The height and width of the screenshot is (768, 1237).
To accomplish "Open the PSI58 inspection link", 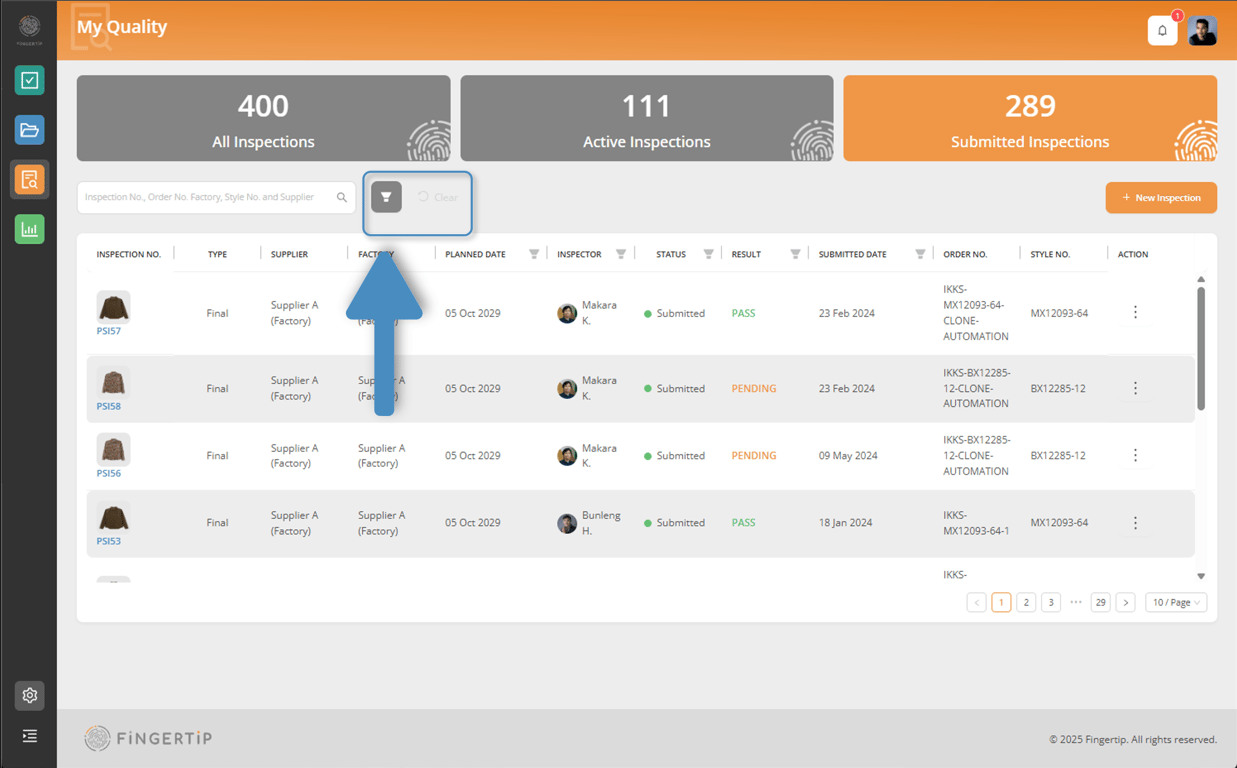I will (x=108, y=406).
